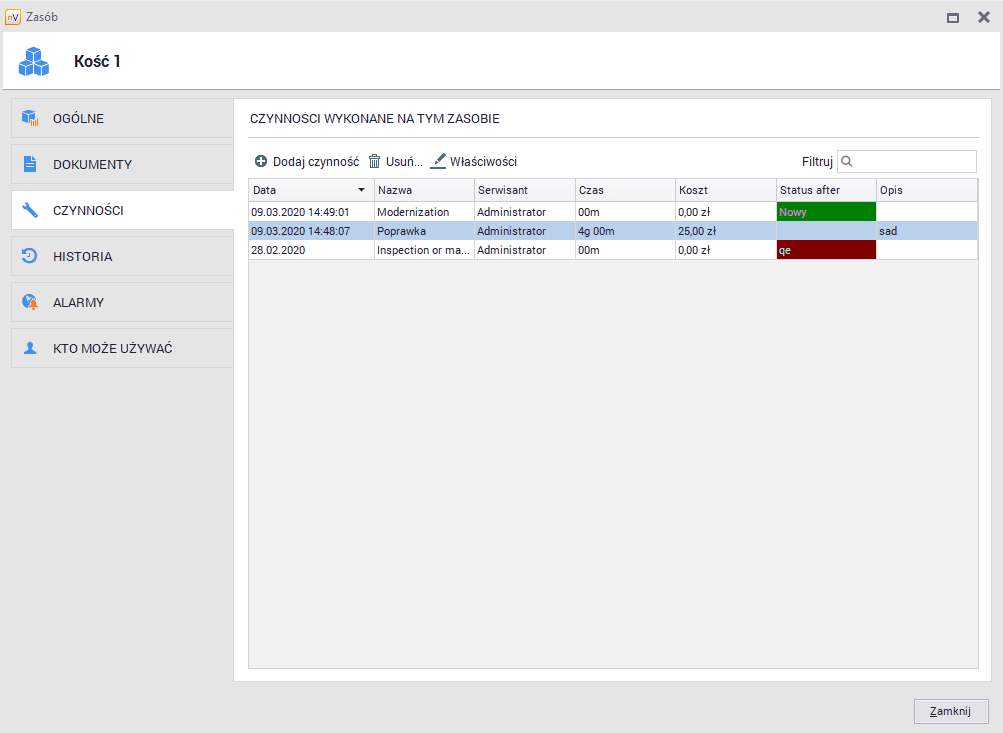This screenshot has width=1003, height=733.
Task: Click the ALARMY bell icon
Action: [30, 303]
